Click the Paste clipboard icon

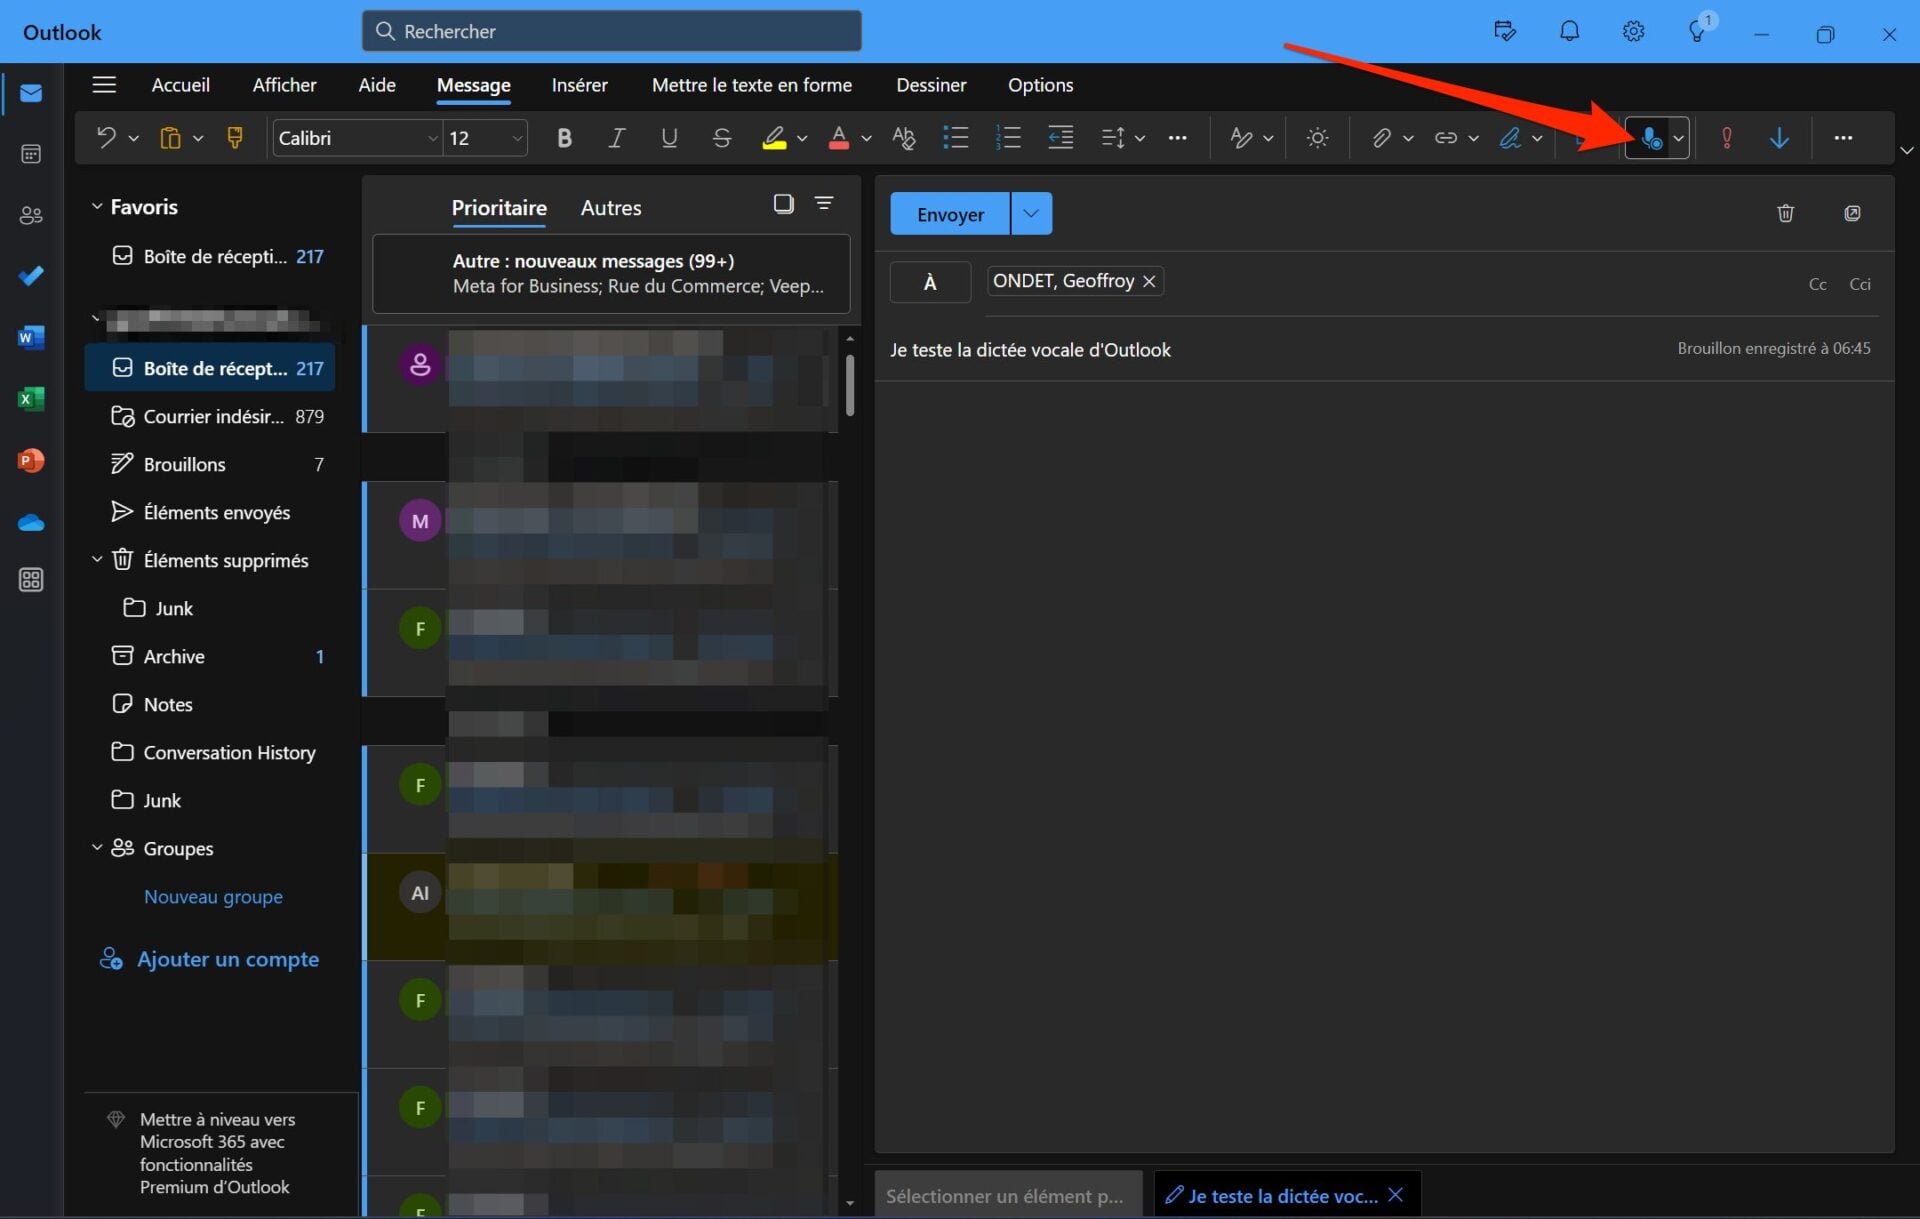point(170,138)
